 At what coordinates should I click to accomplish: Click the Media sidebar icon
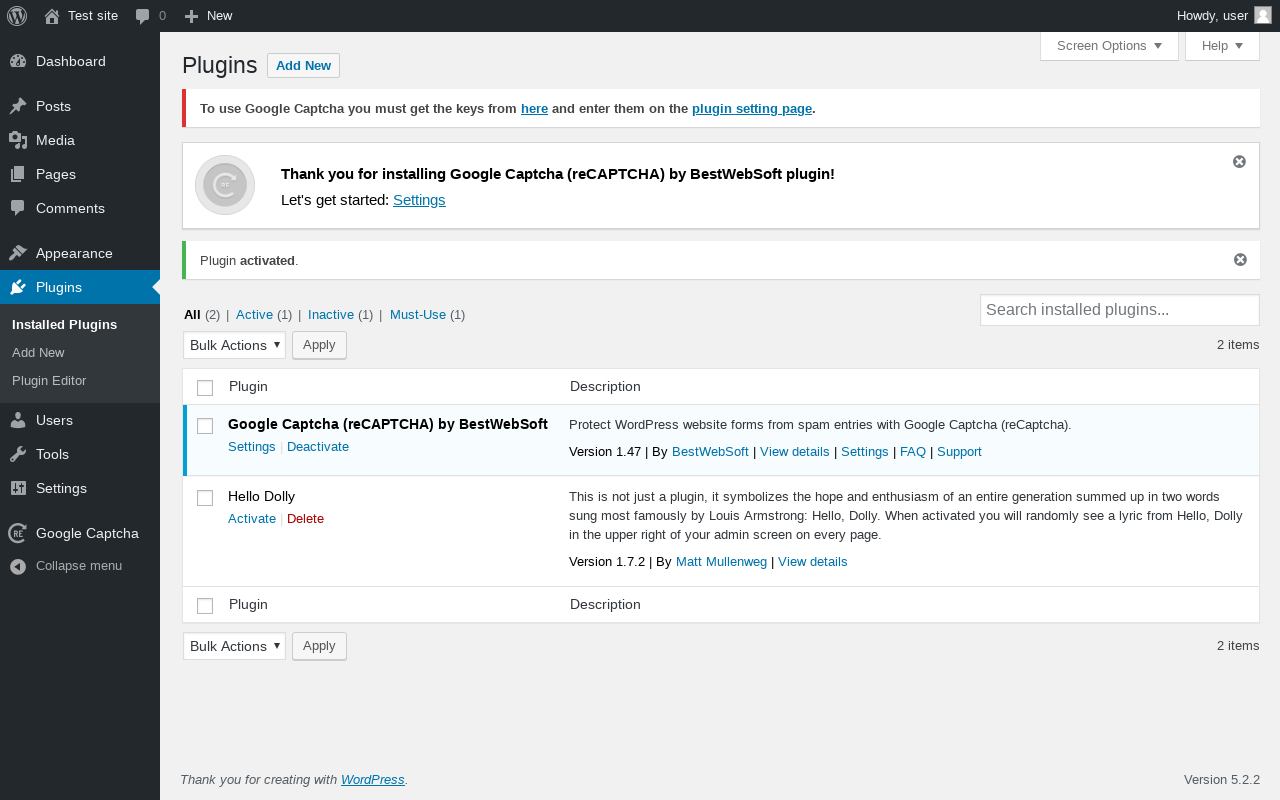point(18,140)
